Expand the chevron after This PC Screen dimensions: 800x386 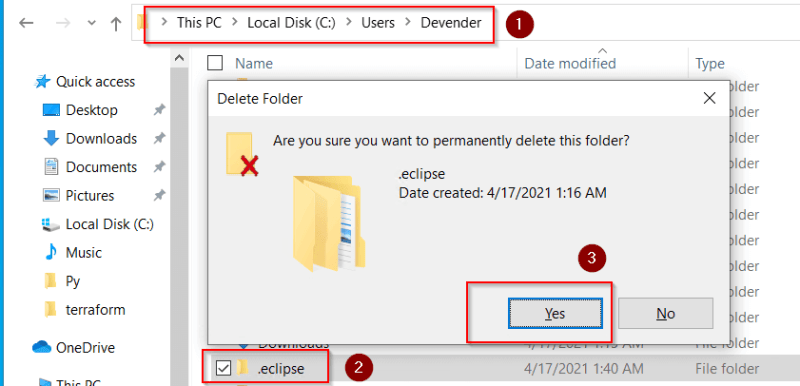[x=234, y=23]
